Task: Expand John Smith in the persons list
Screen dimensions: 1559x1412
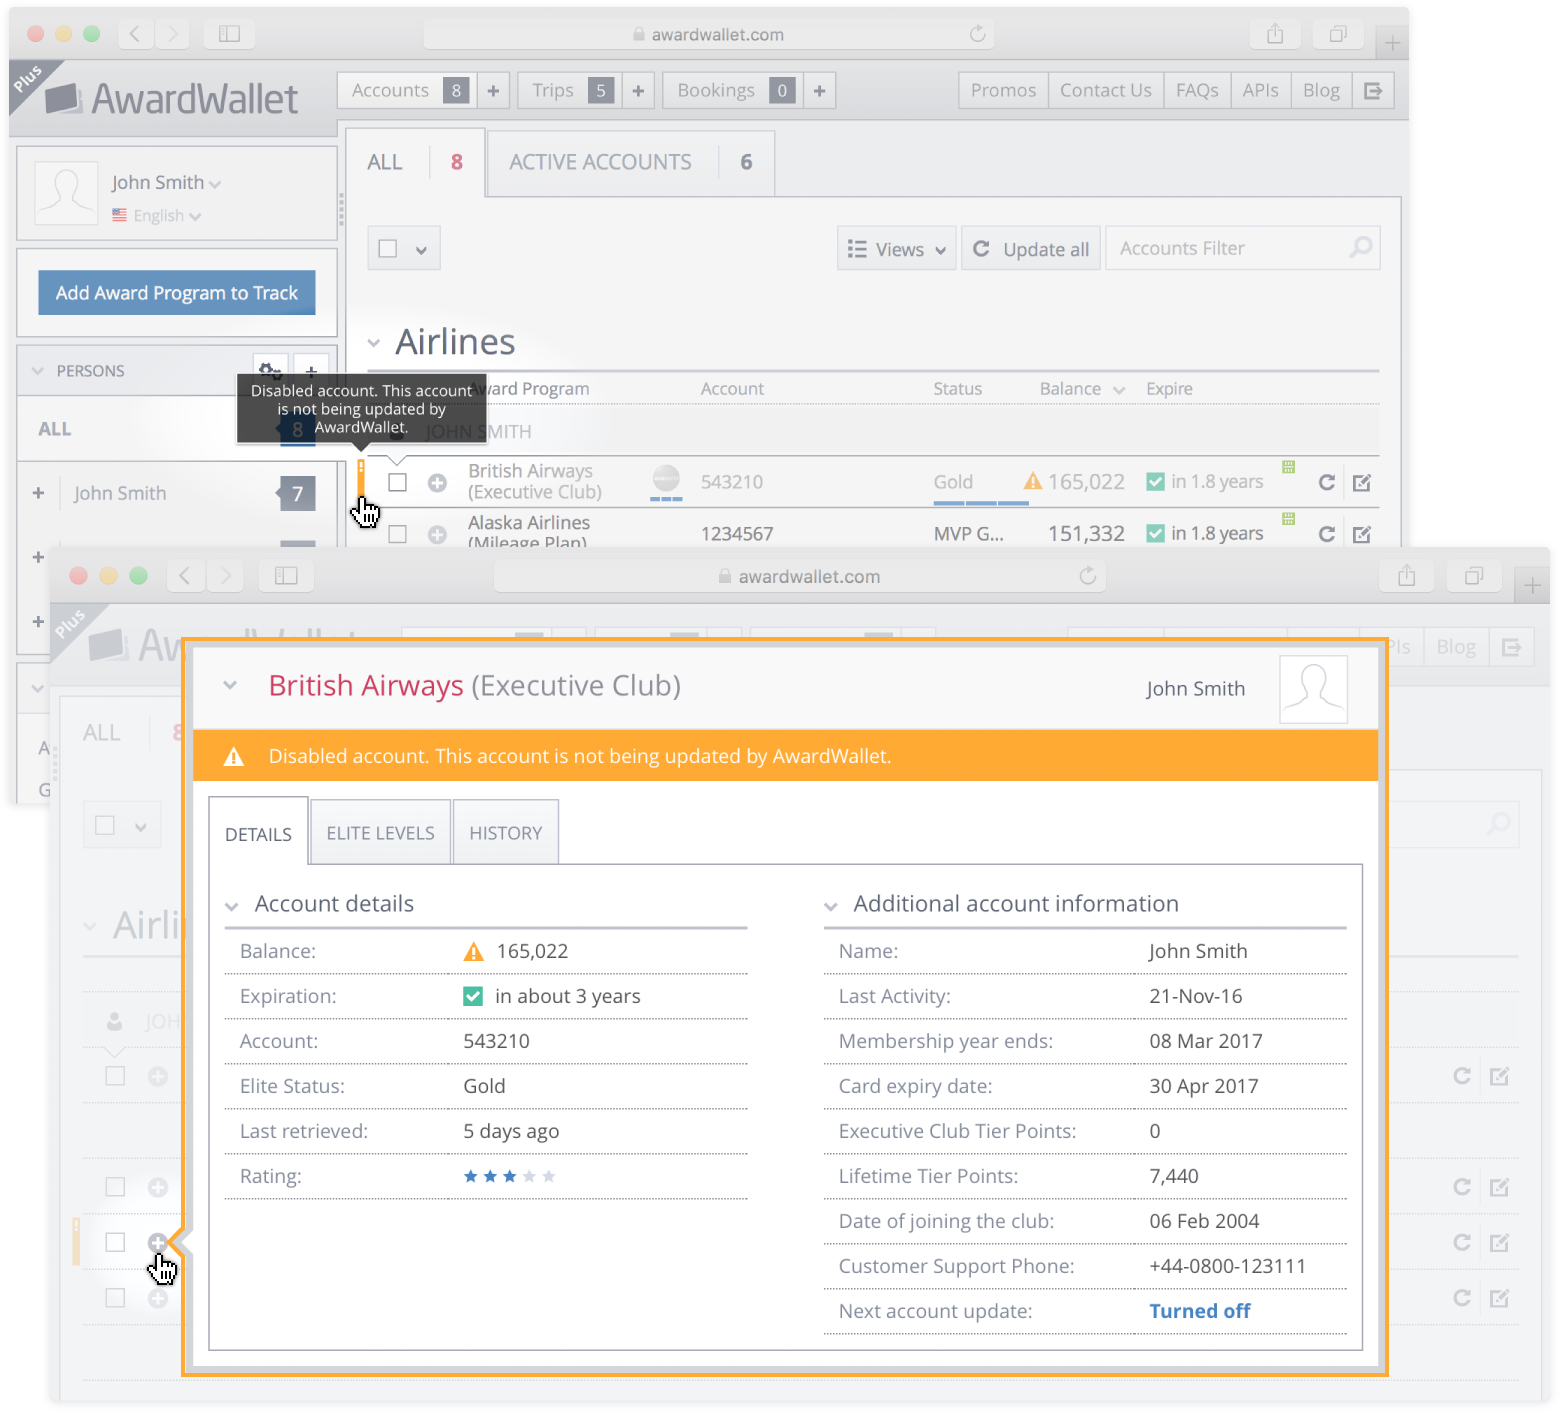Action: (38, 493)
